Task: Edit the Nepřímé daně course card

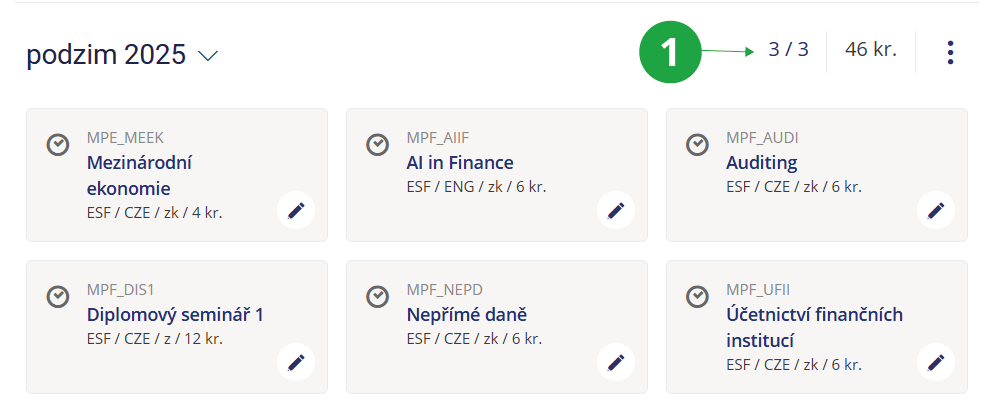Action: coord(616,362)
